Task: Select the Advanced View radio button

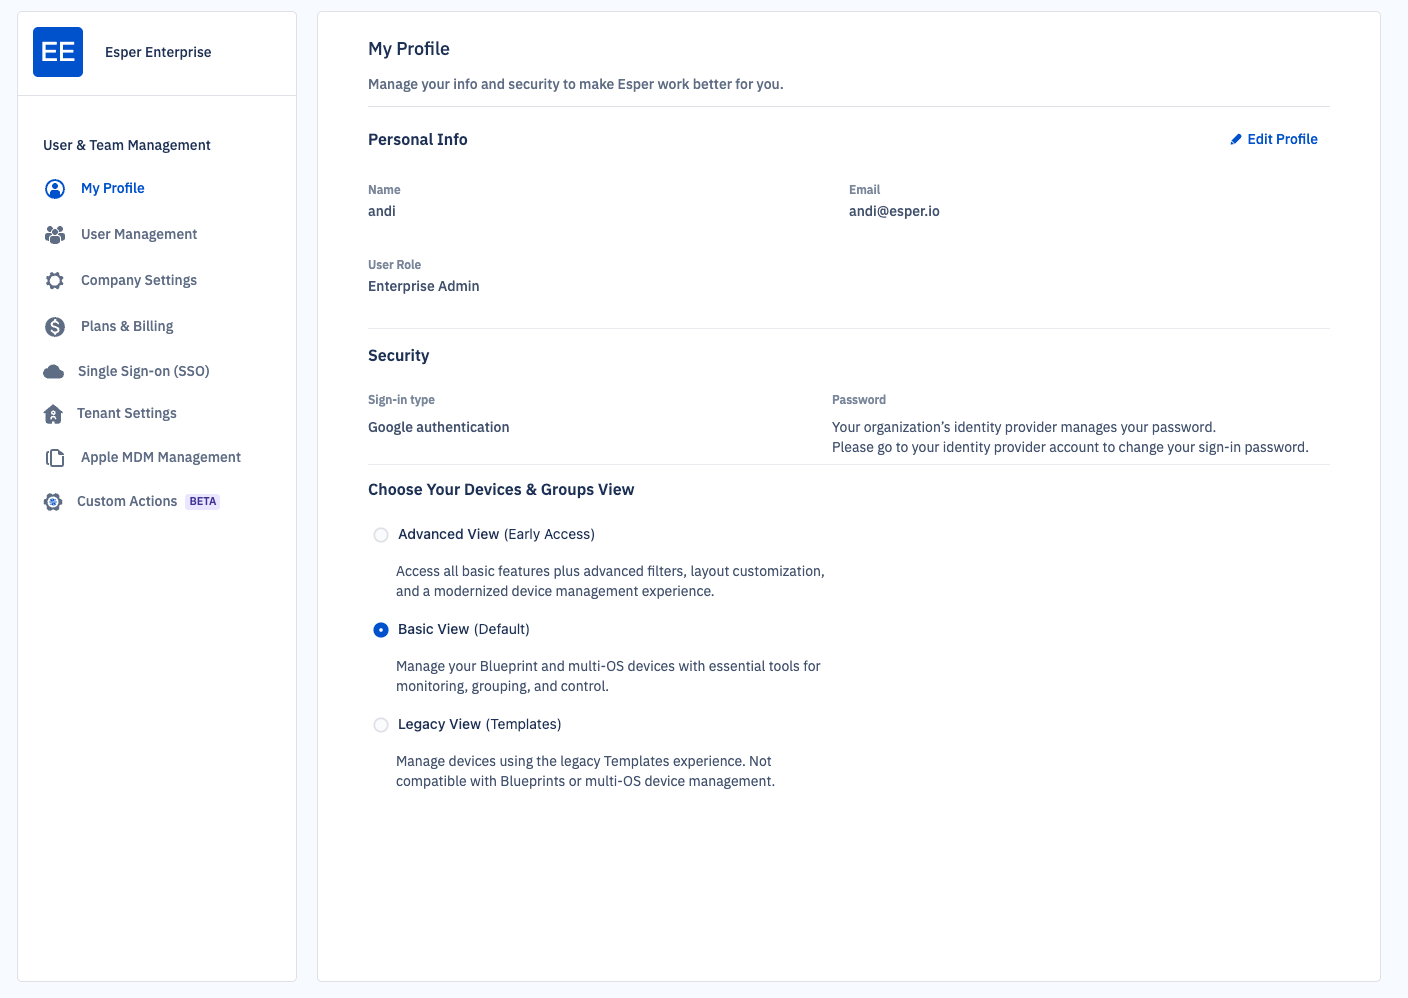Action: coord(381,535)
